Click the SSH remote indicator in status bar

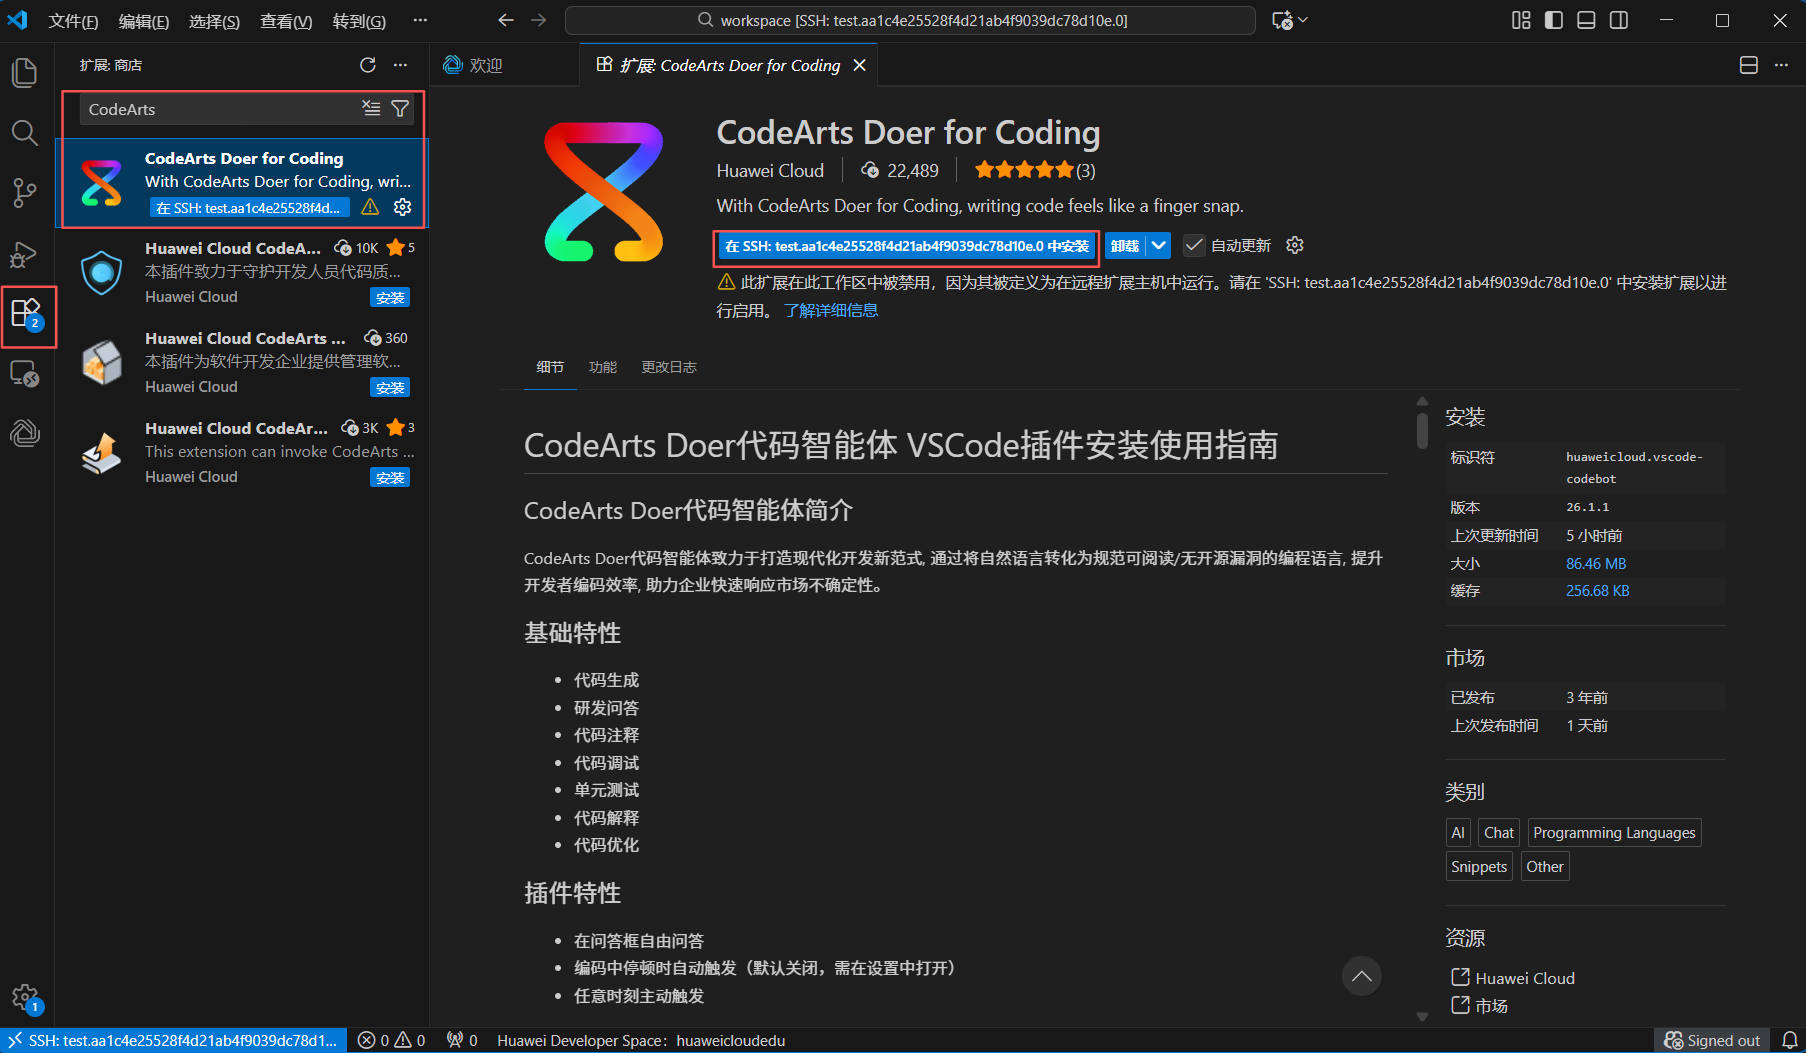point(173,1040)
